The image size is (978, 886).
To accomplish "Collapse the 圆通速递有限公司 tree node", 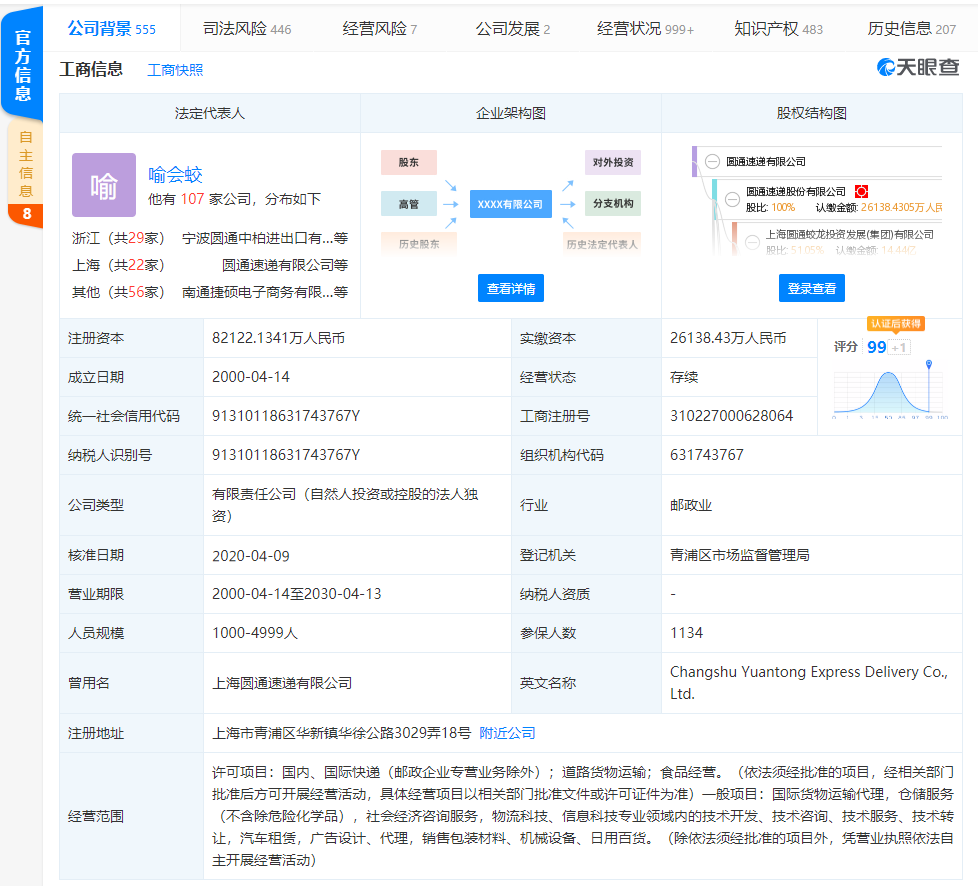I will coord(712,161).
